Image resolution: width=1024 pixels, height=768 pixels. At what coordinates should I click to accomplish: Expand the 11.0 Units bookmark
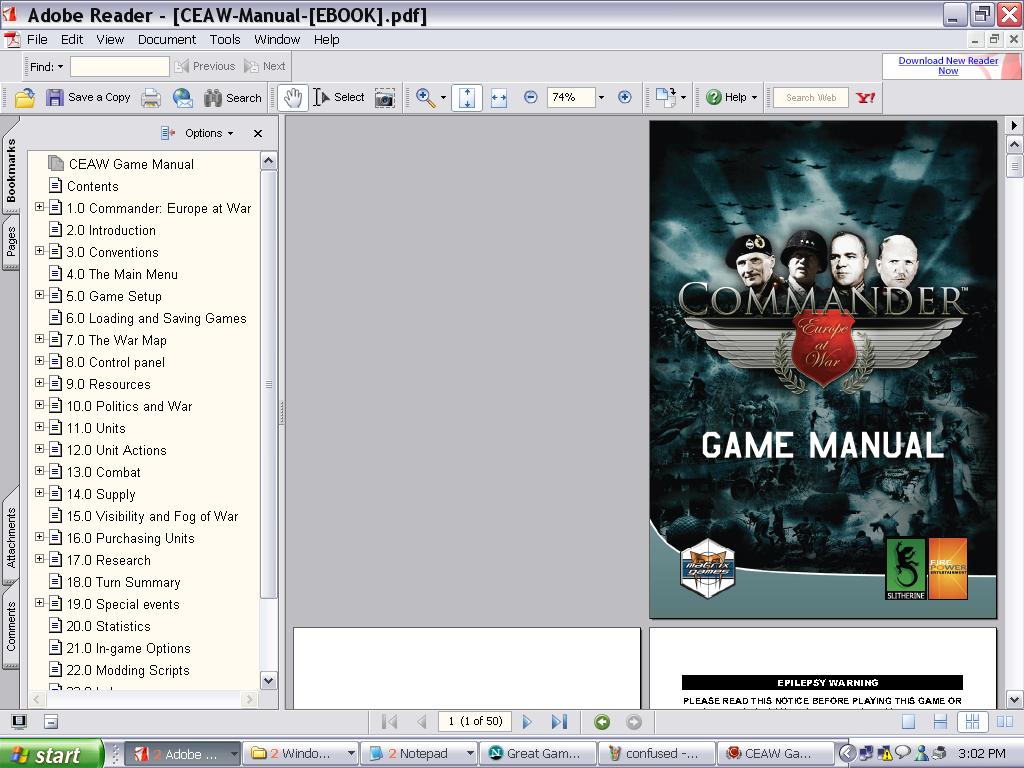pyautogui.click(x=40, y=427)
